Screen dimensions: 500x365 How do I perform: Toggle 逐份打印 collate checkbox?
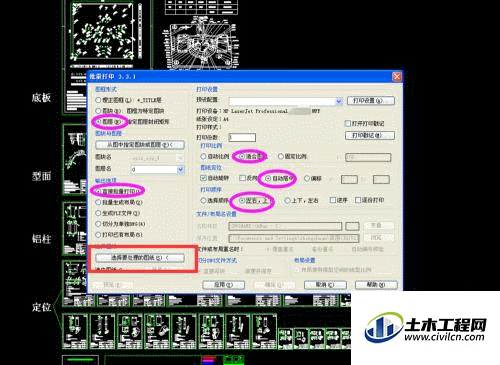(x=358, y=200)
